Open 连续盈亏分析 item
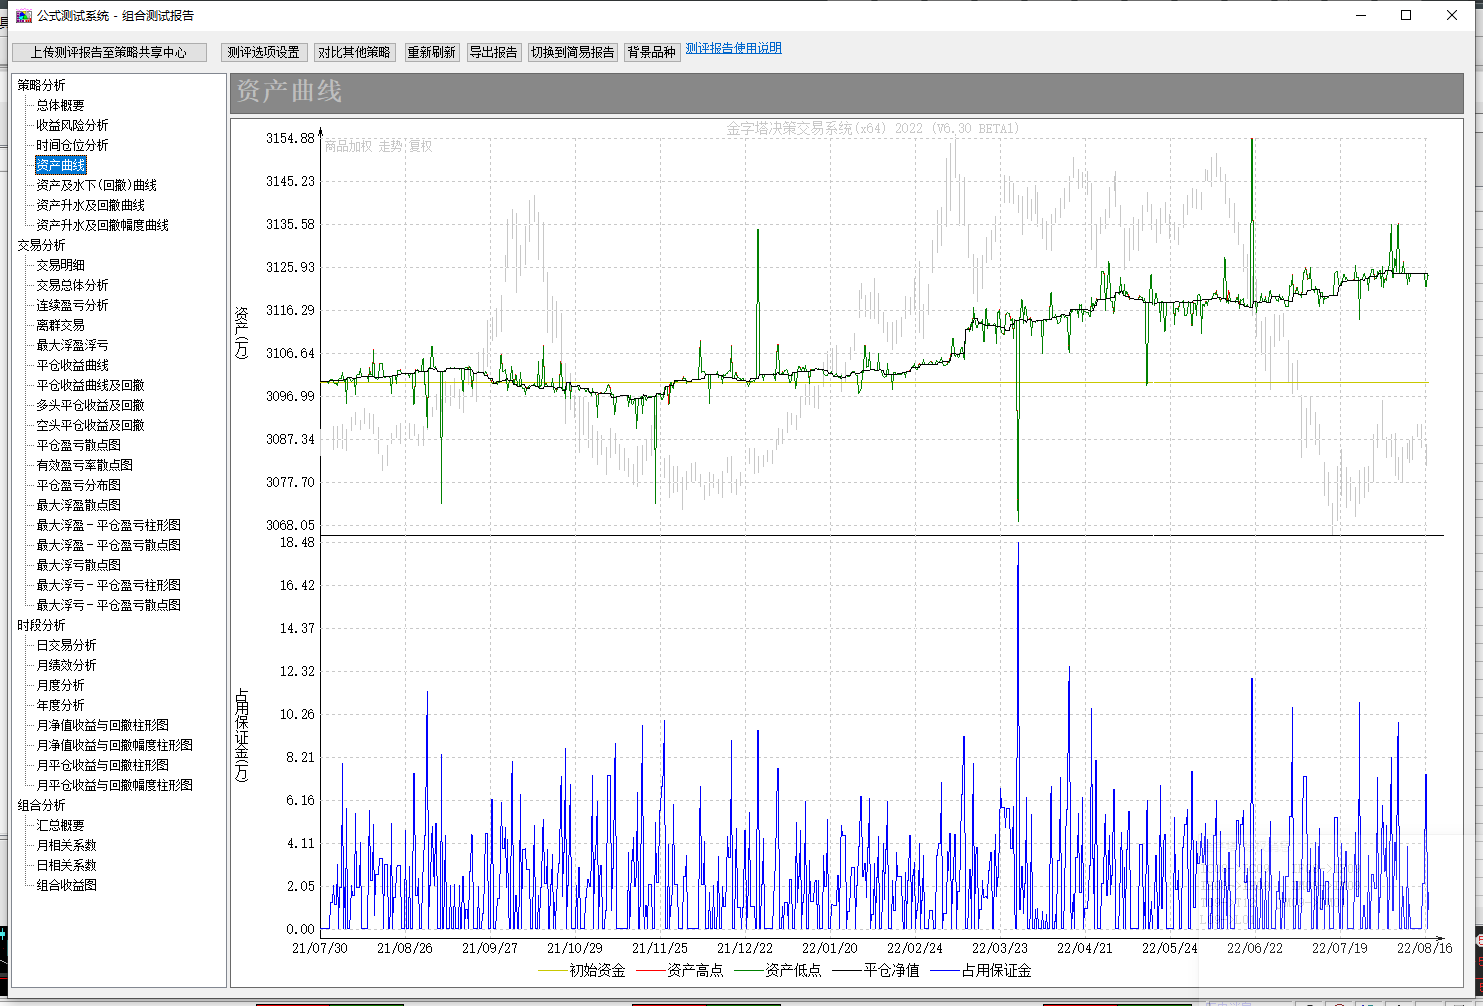The height and width of the screenshot is (1006, 1483). pyautogui.click(x=73, y=305)
